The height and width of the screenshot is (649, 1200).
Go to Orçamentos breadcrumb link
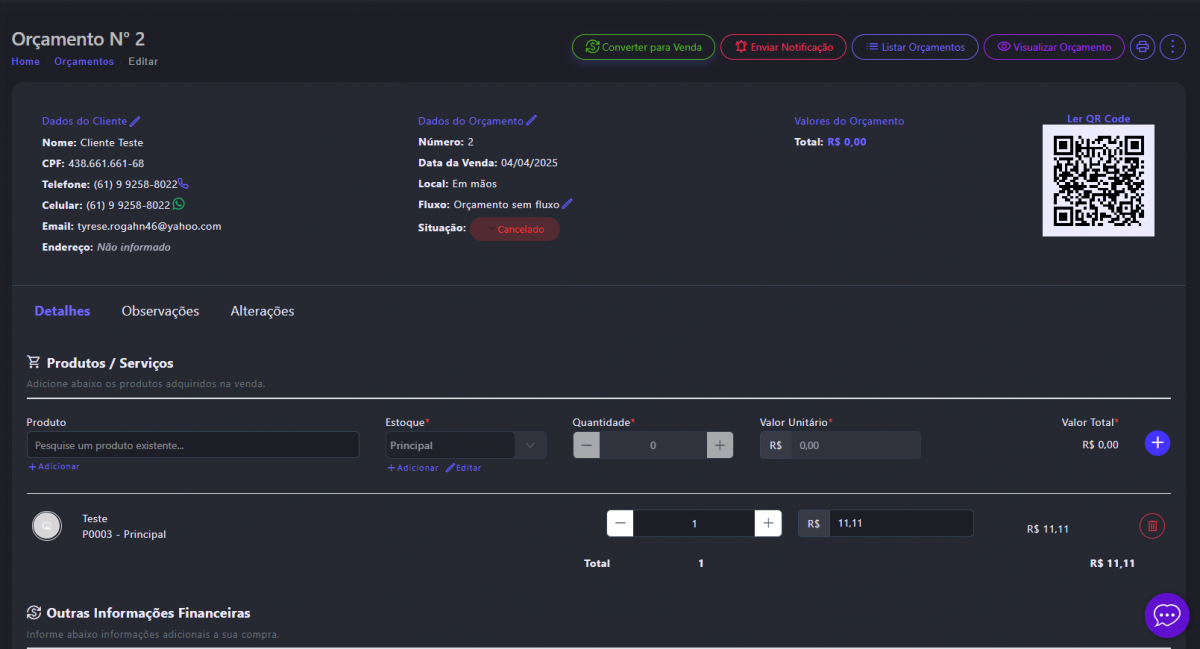point(84,62)
